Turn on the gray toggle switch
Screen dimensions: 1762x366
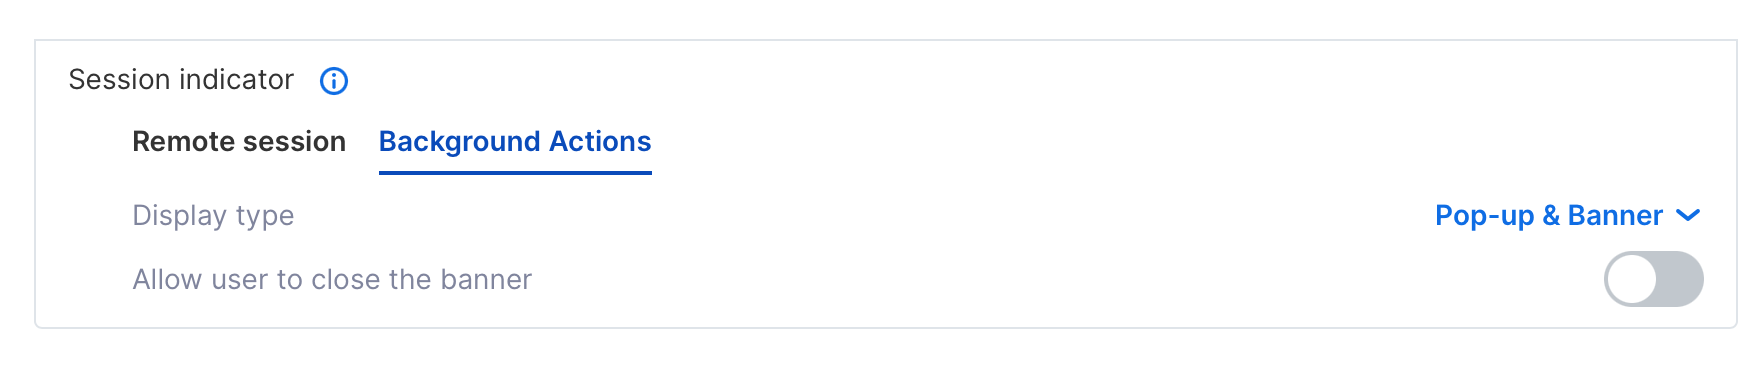(x=1654, y=279)
